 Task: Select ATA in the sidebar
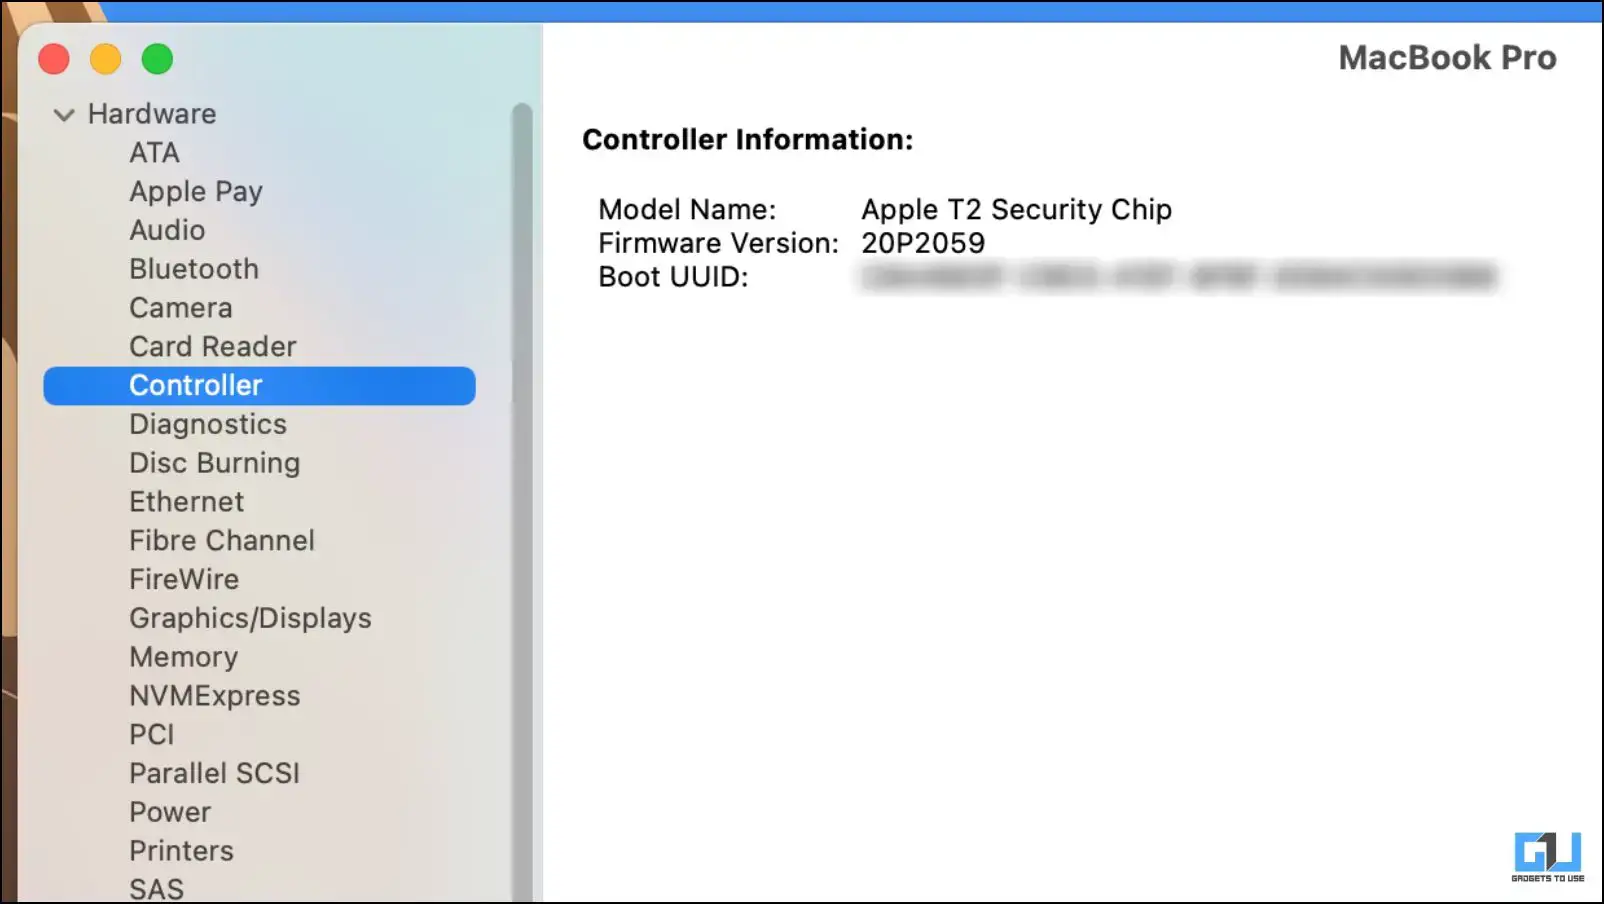tap(154, 153)
